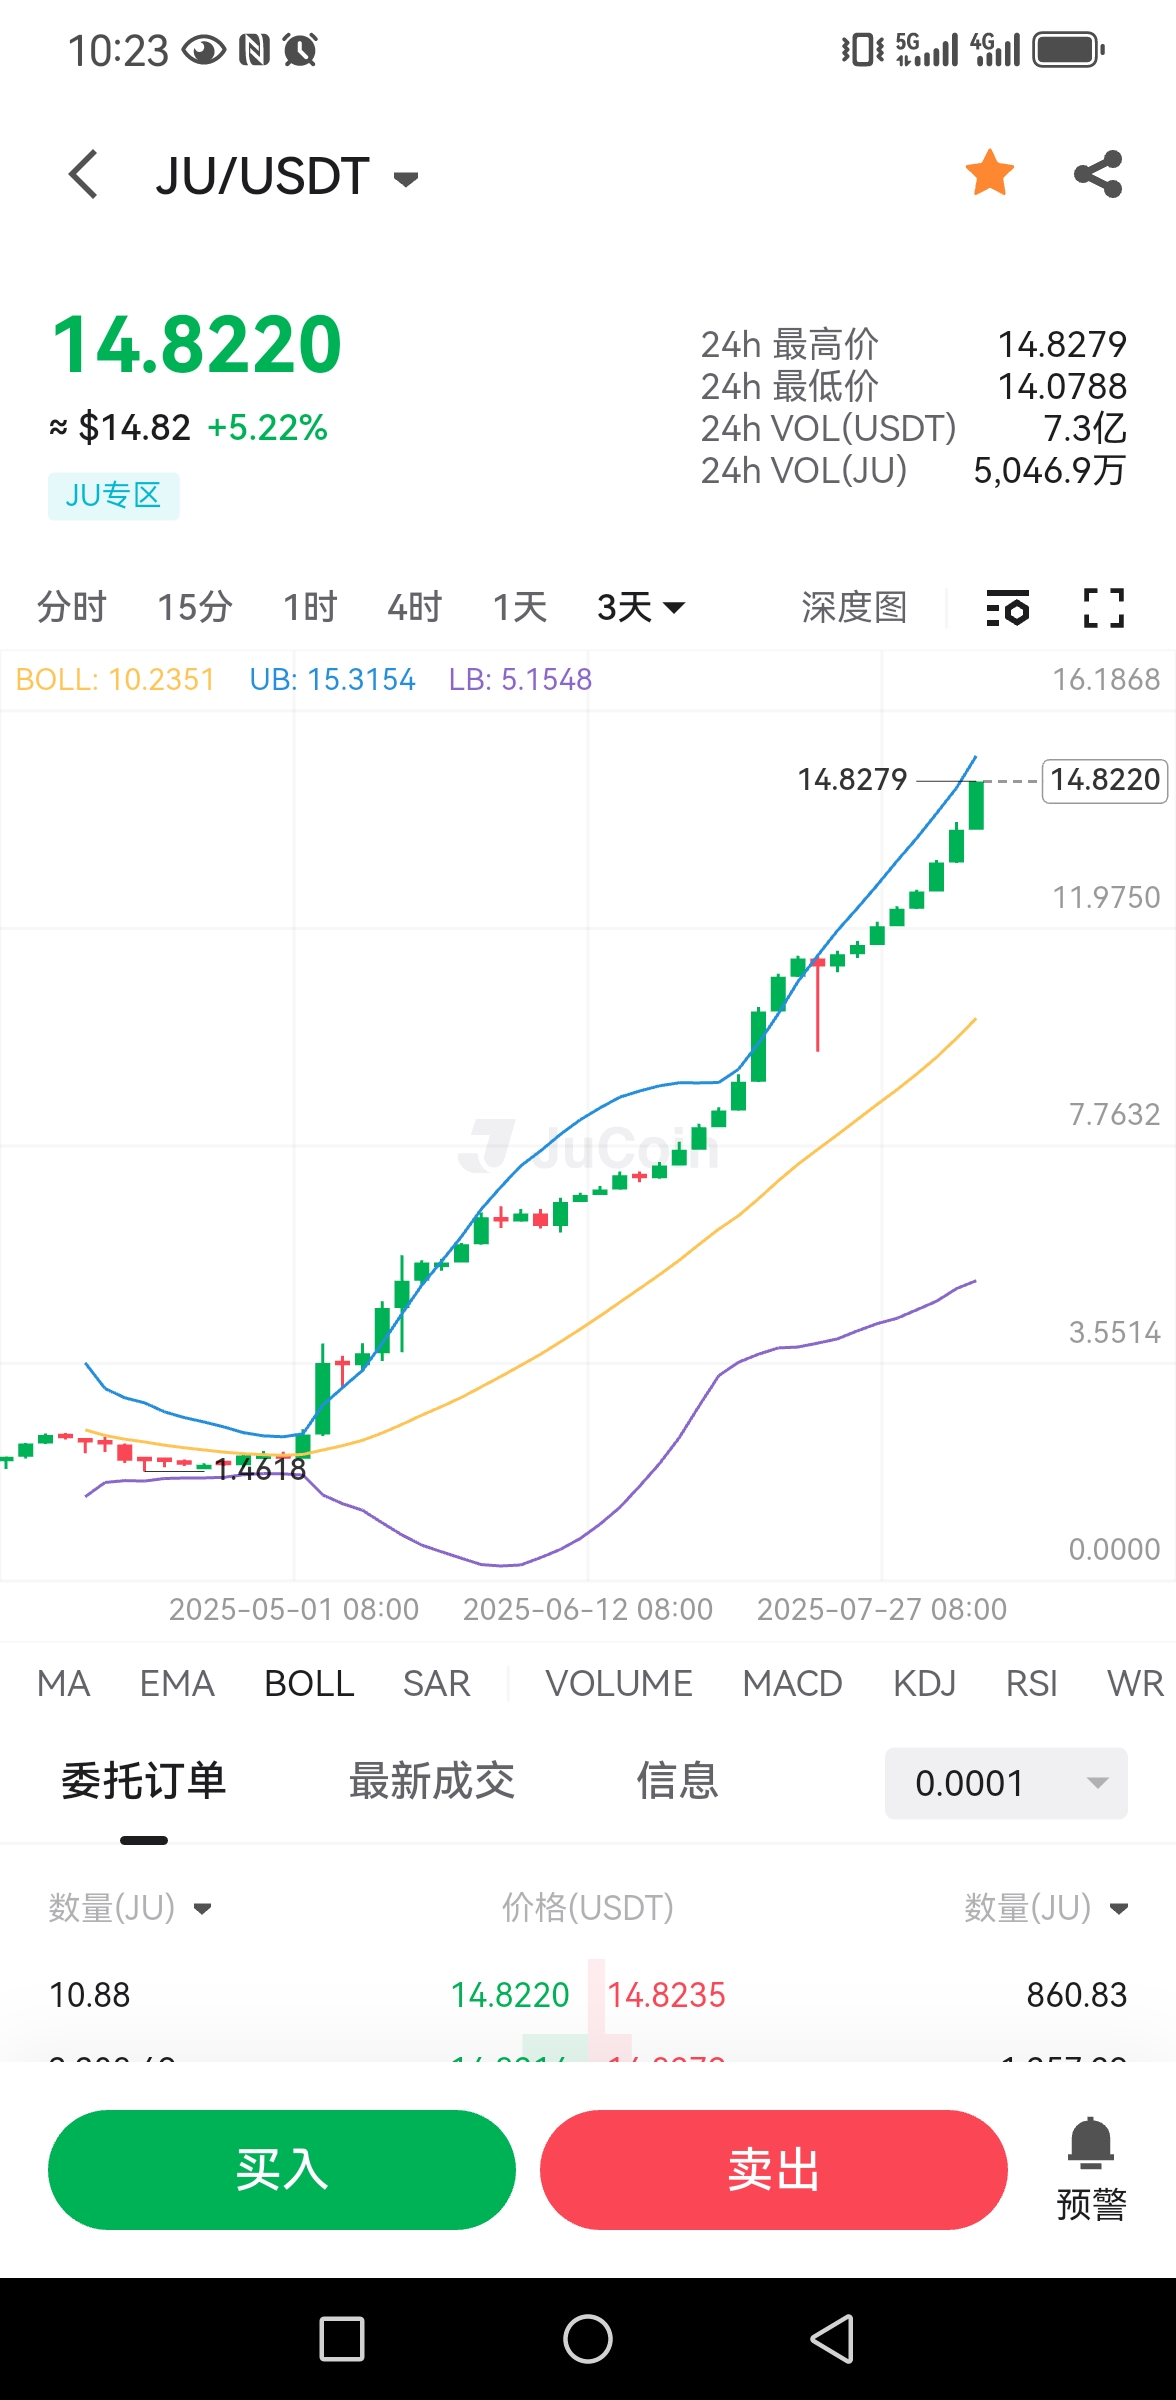Tap the vibrate mode status icon
Image resolution: width=1176 pixels, height=2400 pixels.
click(862, 49)
